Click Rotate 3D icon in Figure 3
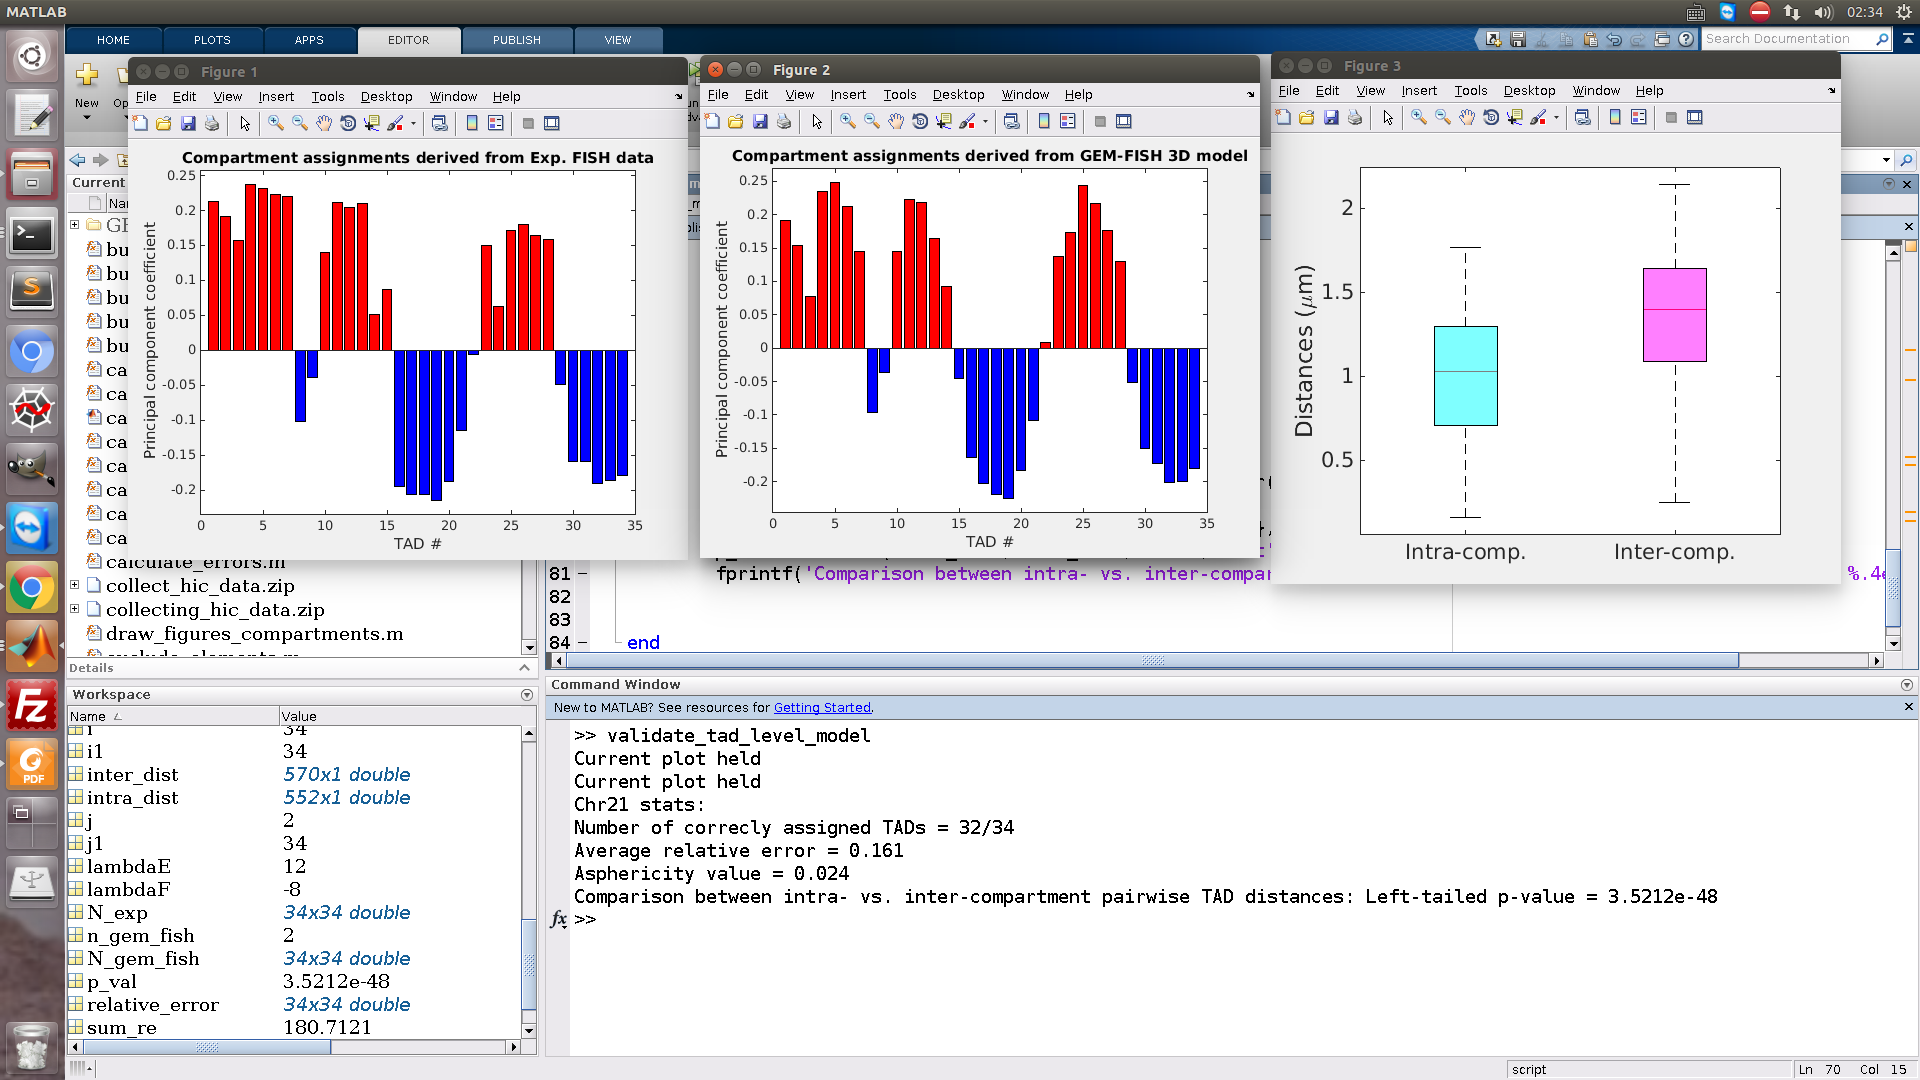1920x1080 pixels. click(x=1491, y=118)
